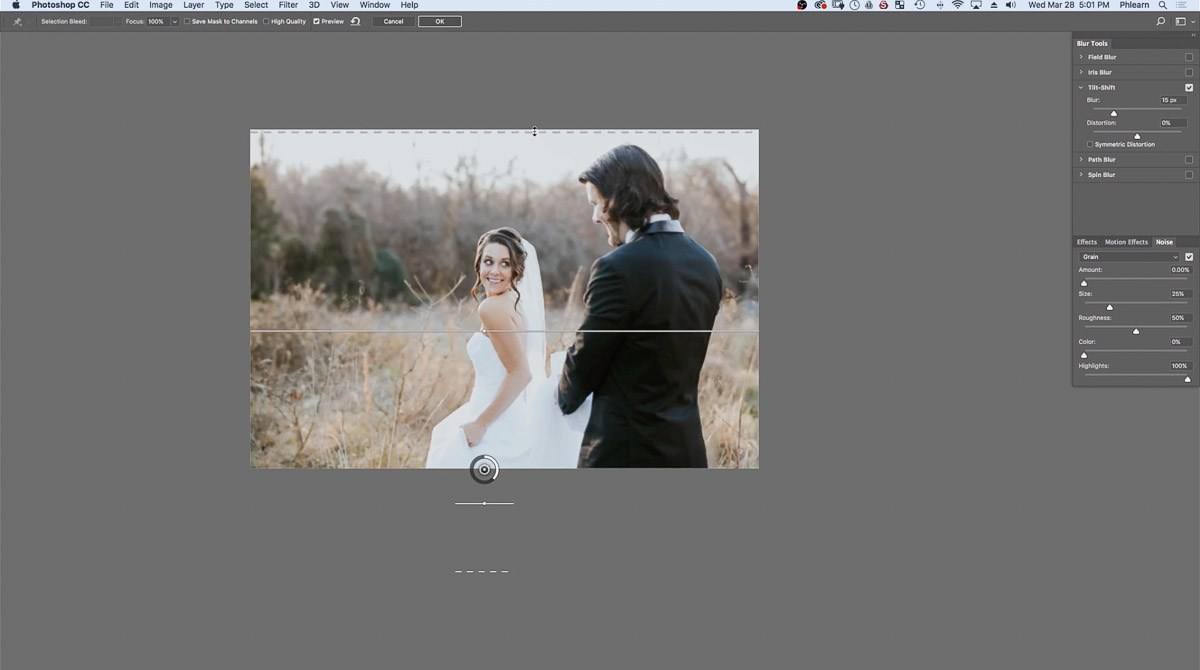This screenshot has width=1200, height=670.
Task: Click the OK button
Action: 440,21
